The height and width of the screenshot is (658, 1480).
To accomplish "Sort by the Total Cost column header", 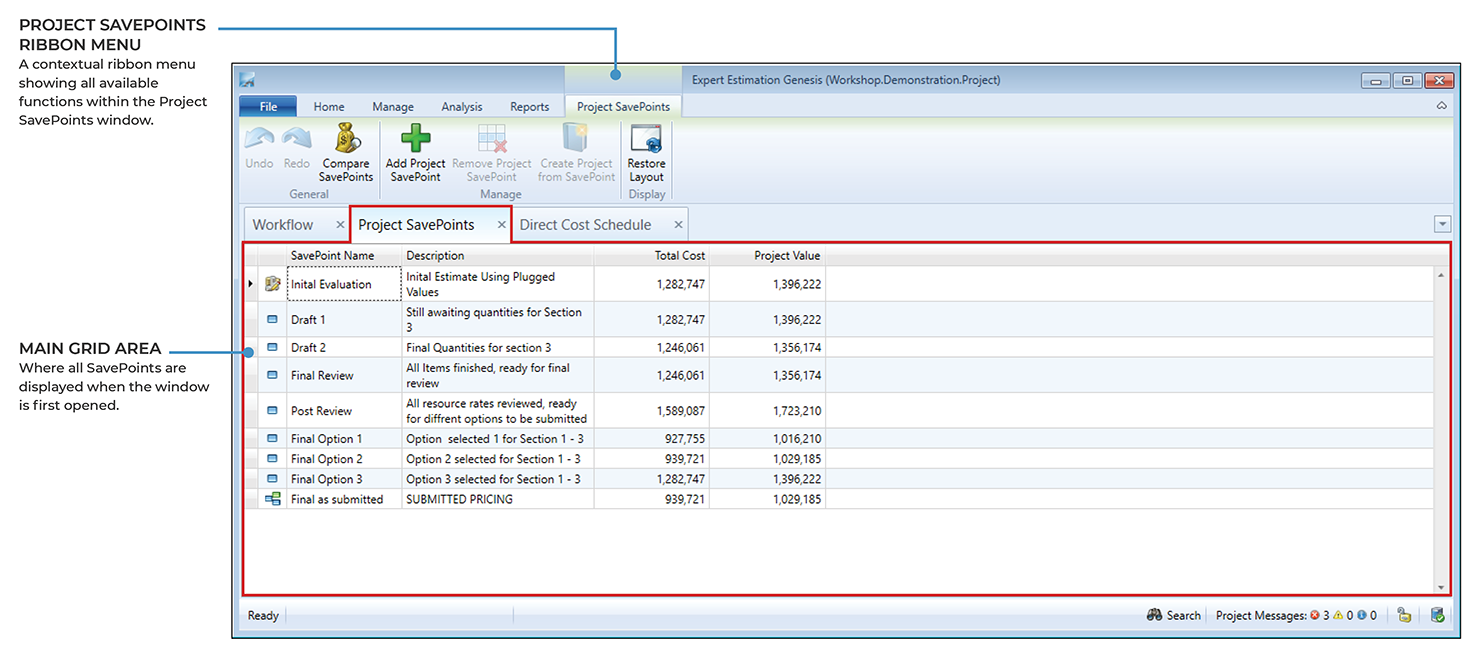I will coord(679,256).
